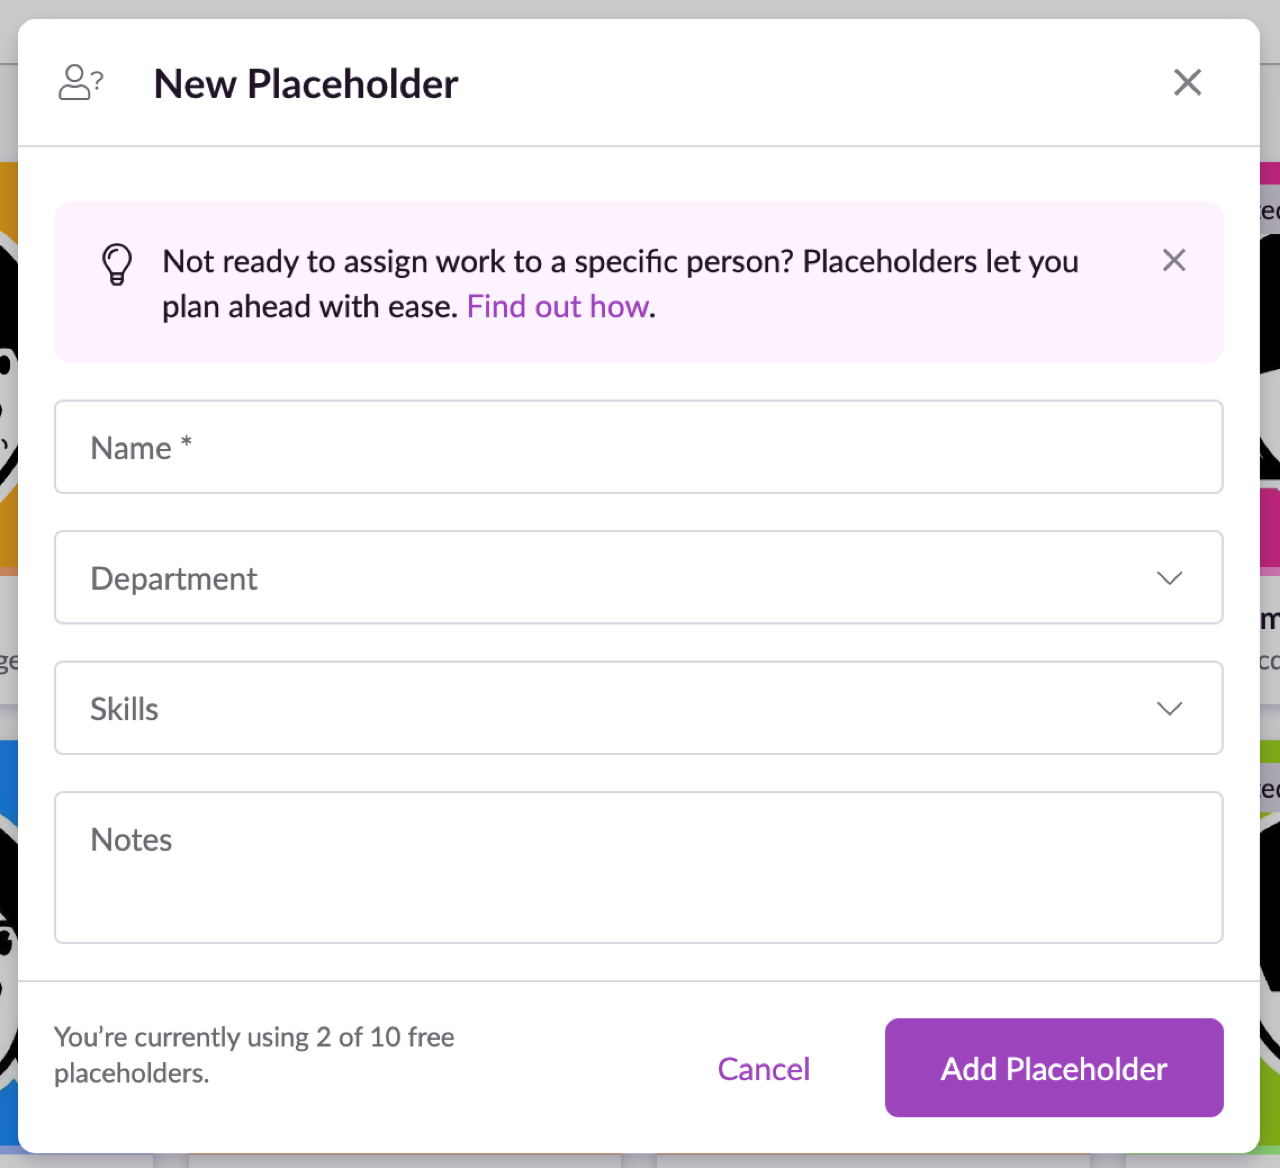Focus the Name required field

point(639,447)
